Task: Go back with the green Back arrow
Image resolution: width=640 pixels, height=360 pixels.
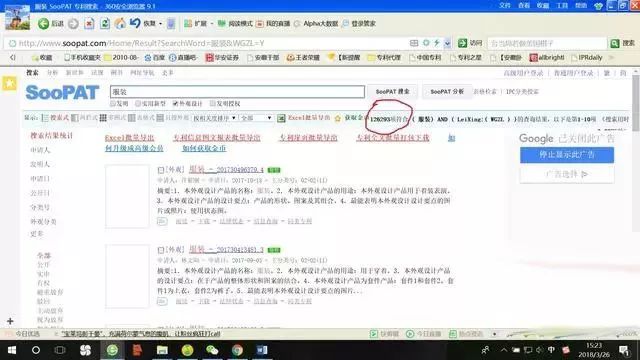Action: click(43, 24)
